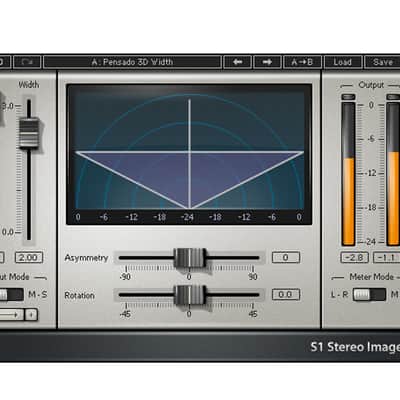Click the Asymmetry slider handle
The image size is (400, 400).
189,258
